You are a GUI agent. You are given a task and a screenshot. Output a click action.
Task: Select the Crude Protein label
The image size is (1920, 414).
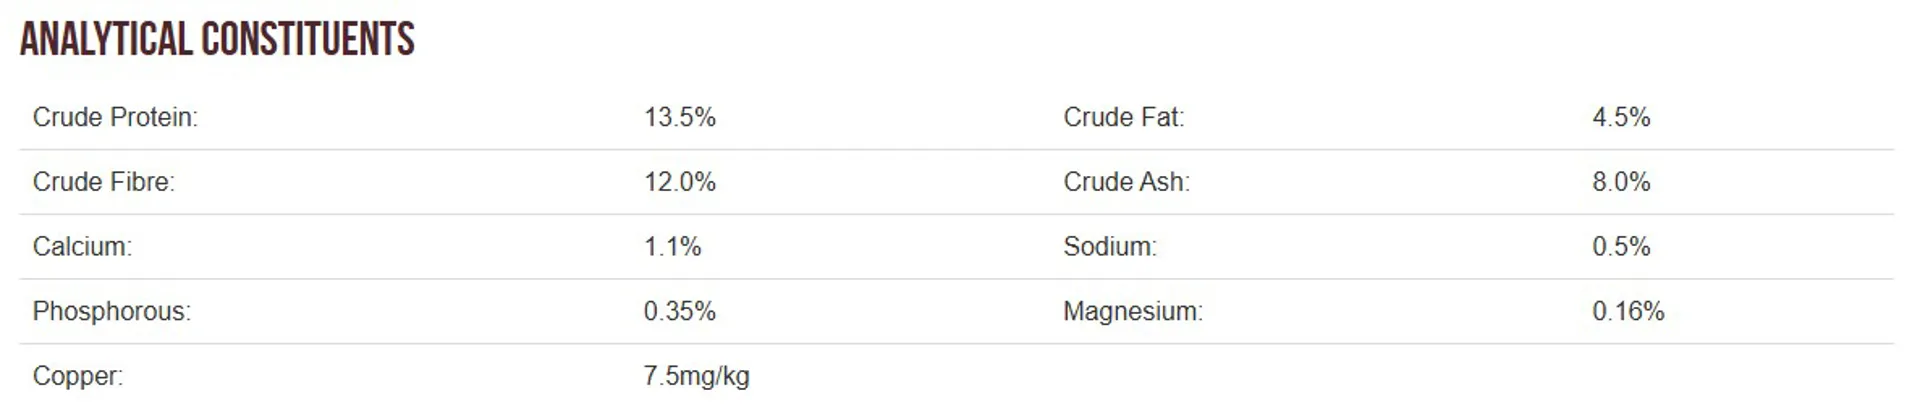coord(115,117)
